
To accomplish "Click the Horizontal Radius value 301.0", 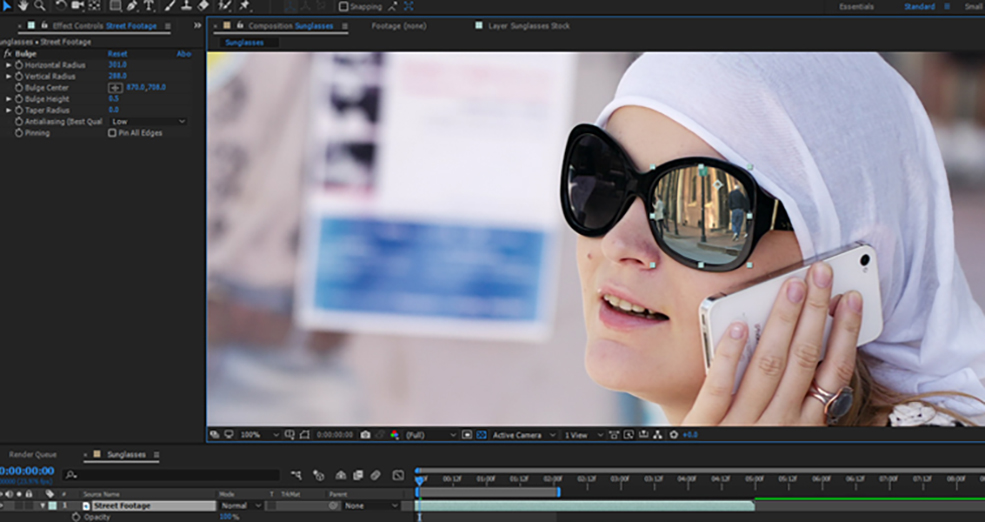I will click(117, 65).
